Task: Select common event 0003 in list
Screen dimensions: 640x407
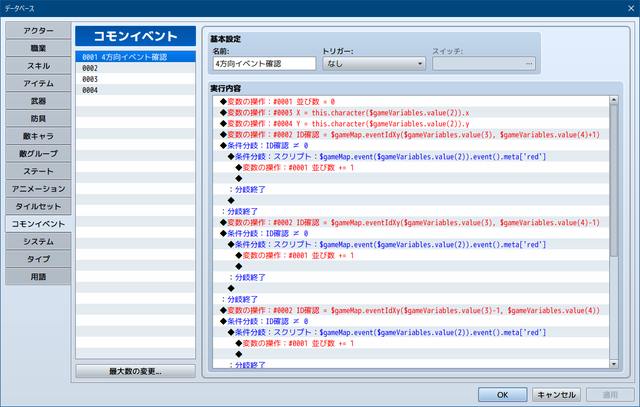Action: 136,79
